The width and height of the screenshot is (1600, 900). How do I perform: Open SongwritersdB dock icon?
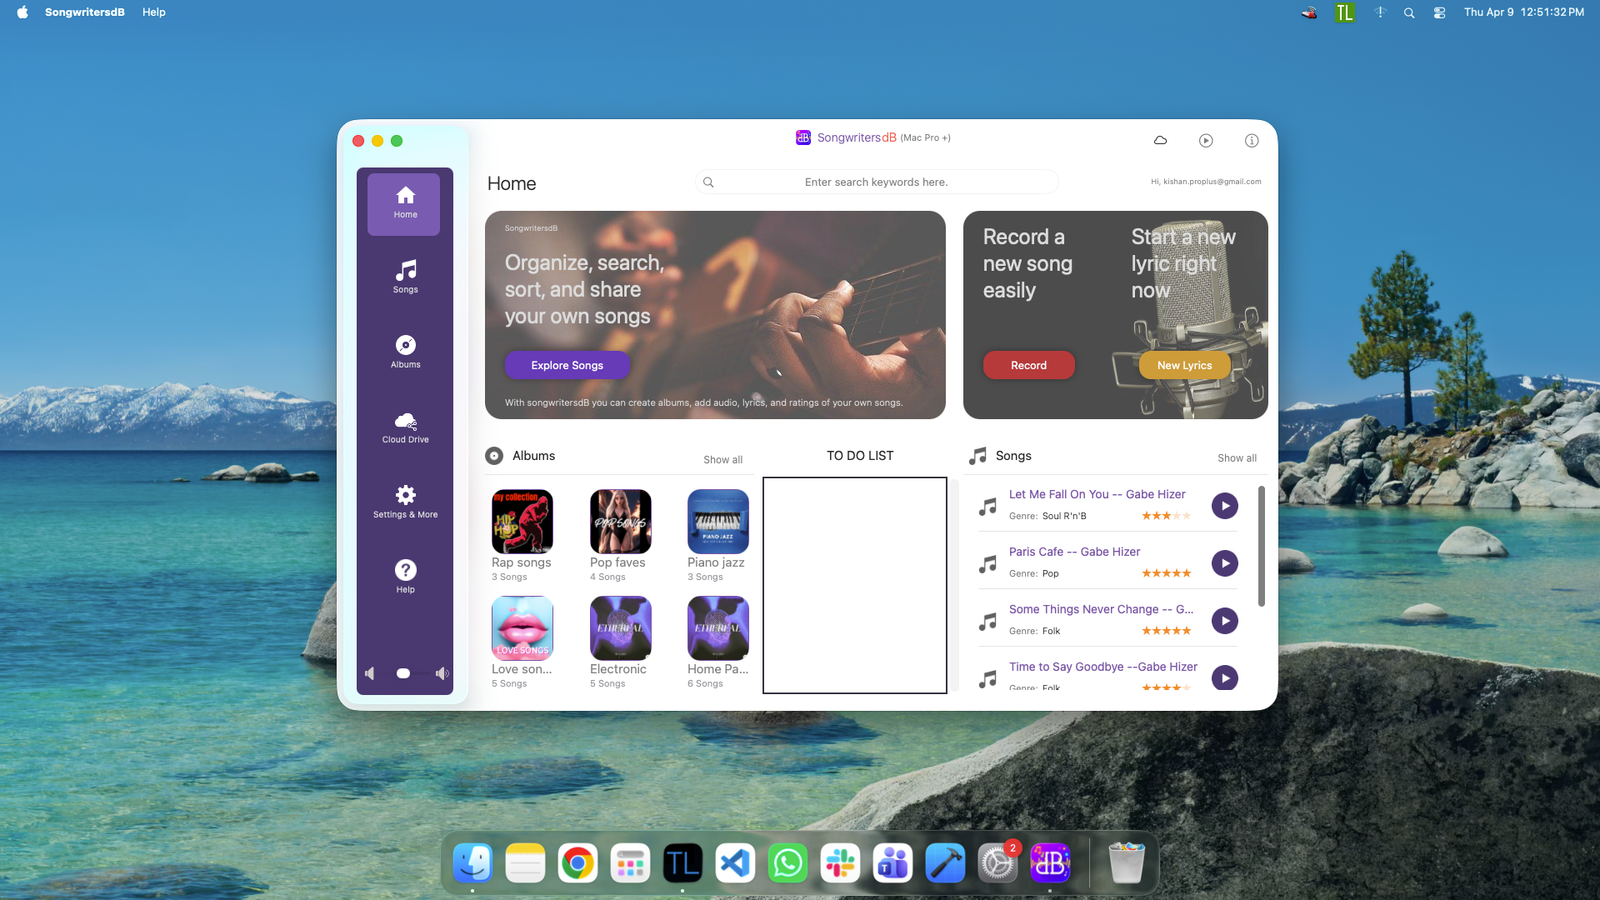click(x=1050, y=863)
